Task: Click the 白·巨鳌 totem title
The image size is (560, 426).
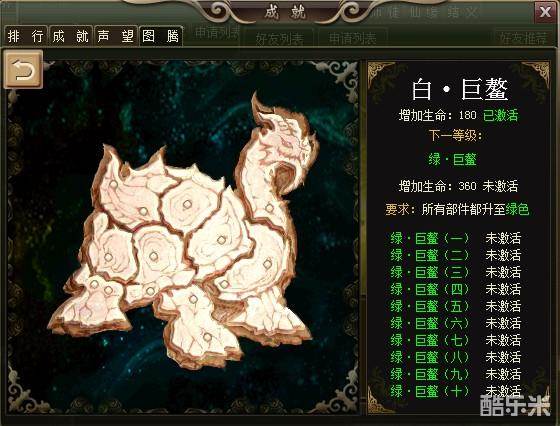Action: pyautogui.click(x=459, y=89)
